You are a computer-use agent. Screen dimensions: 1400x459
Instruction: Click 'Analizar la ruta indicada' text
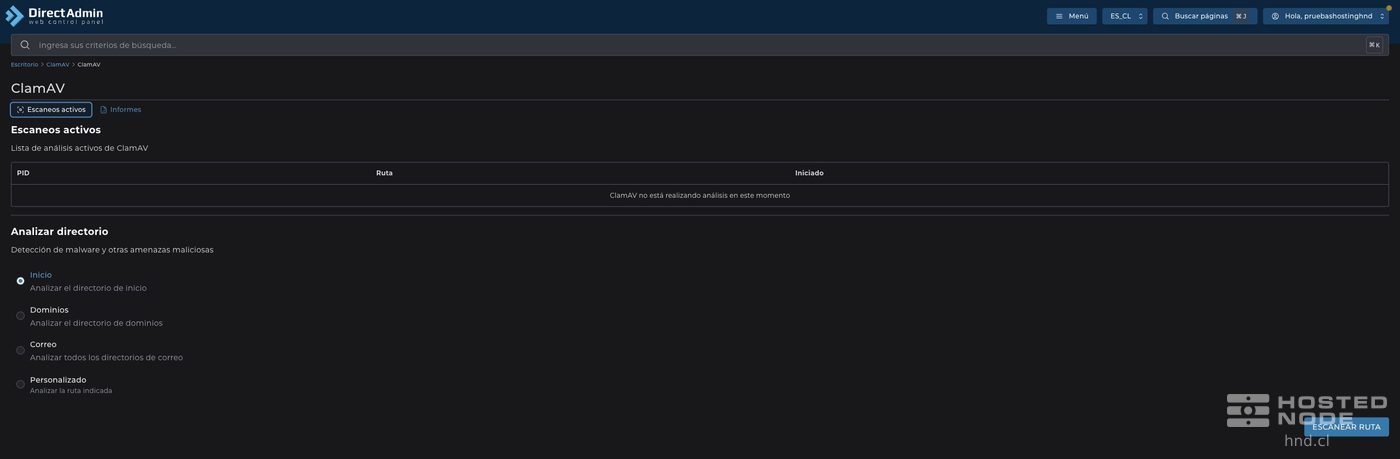tap(71, 391)
